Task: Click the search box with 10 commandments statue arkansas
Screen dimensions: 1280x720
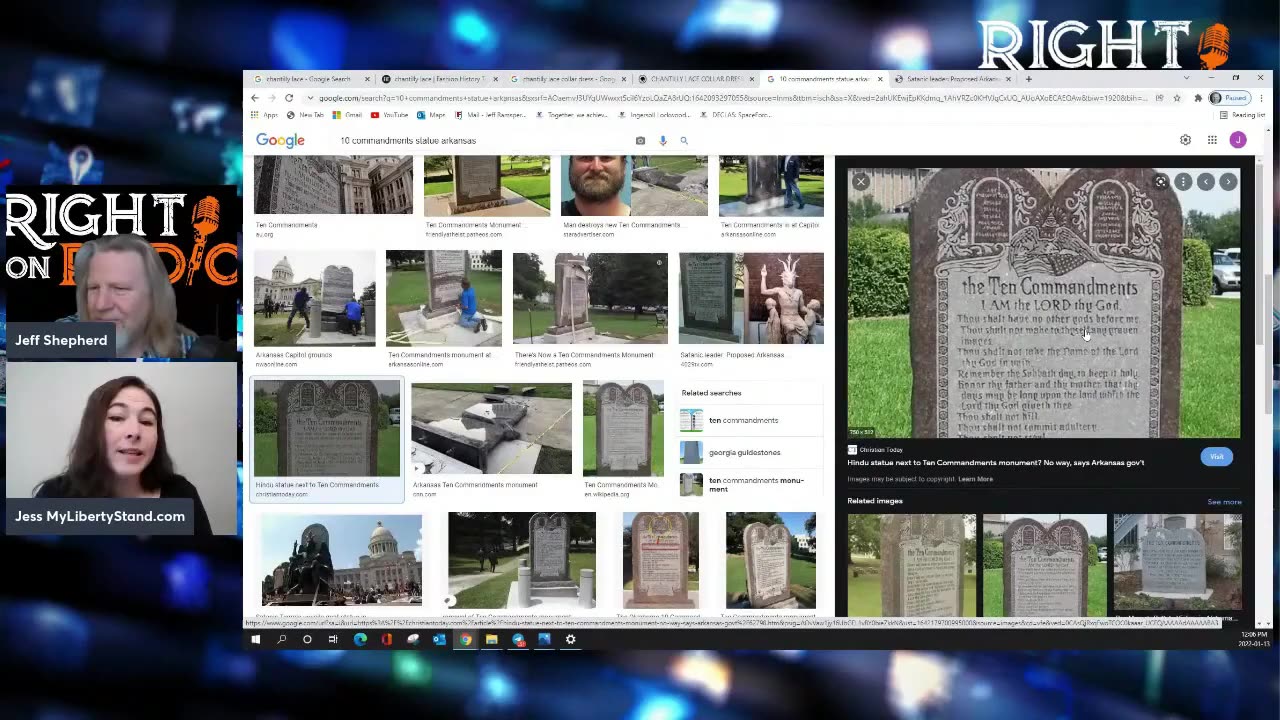Action: 485,141
